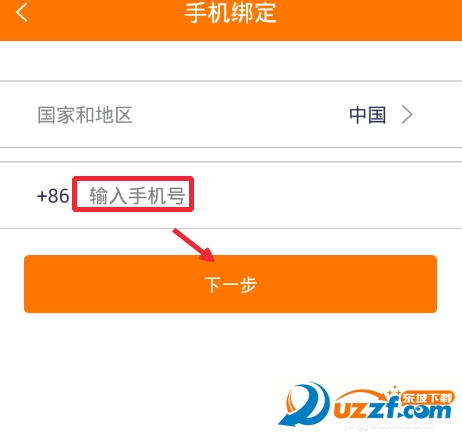Expand the chevron next to 中国
Screen dimensions: 462x443
tap(407, 115)
